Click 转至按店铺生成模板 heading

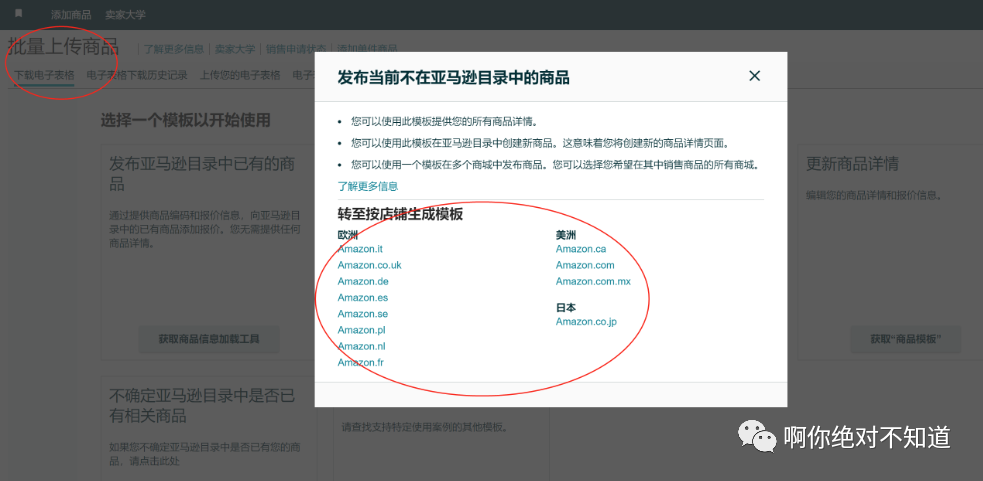point(400,214)
